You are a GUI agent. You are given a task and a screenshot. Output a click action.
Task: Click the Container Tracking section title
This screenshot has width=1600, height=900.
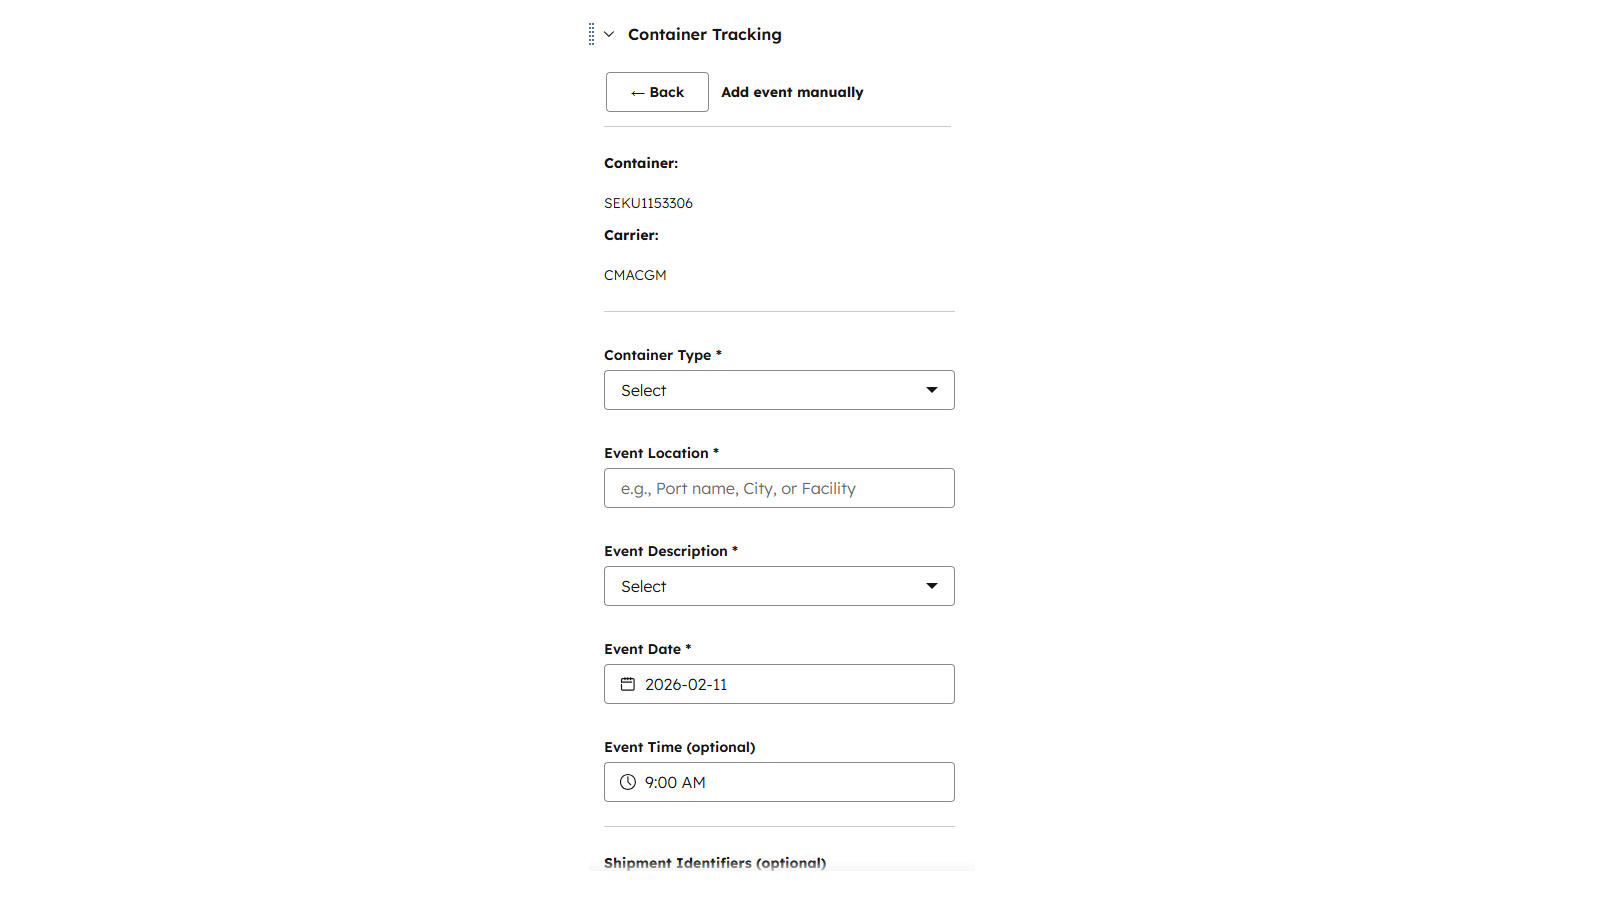[705, 34]
